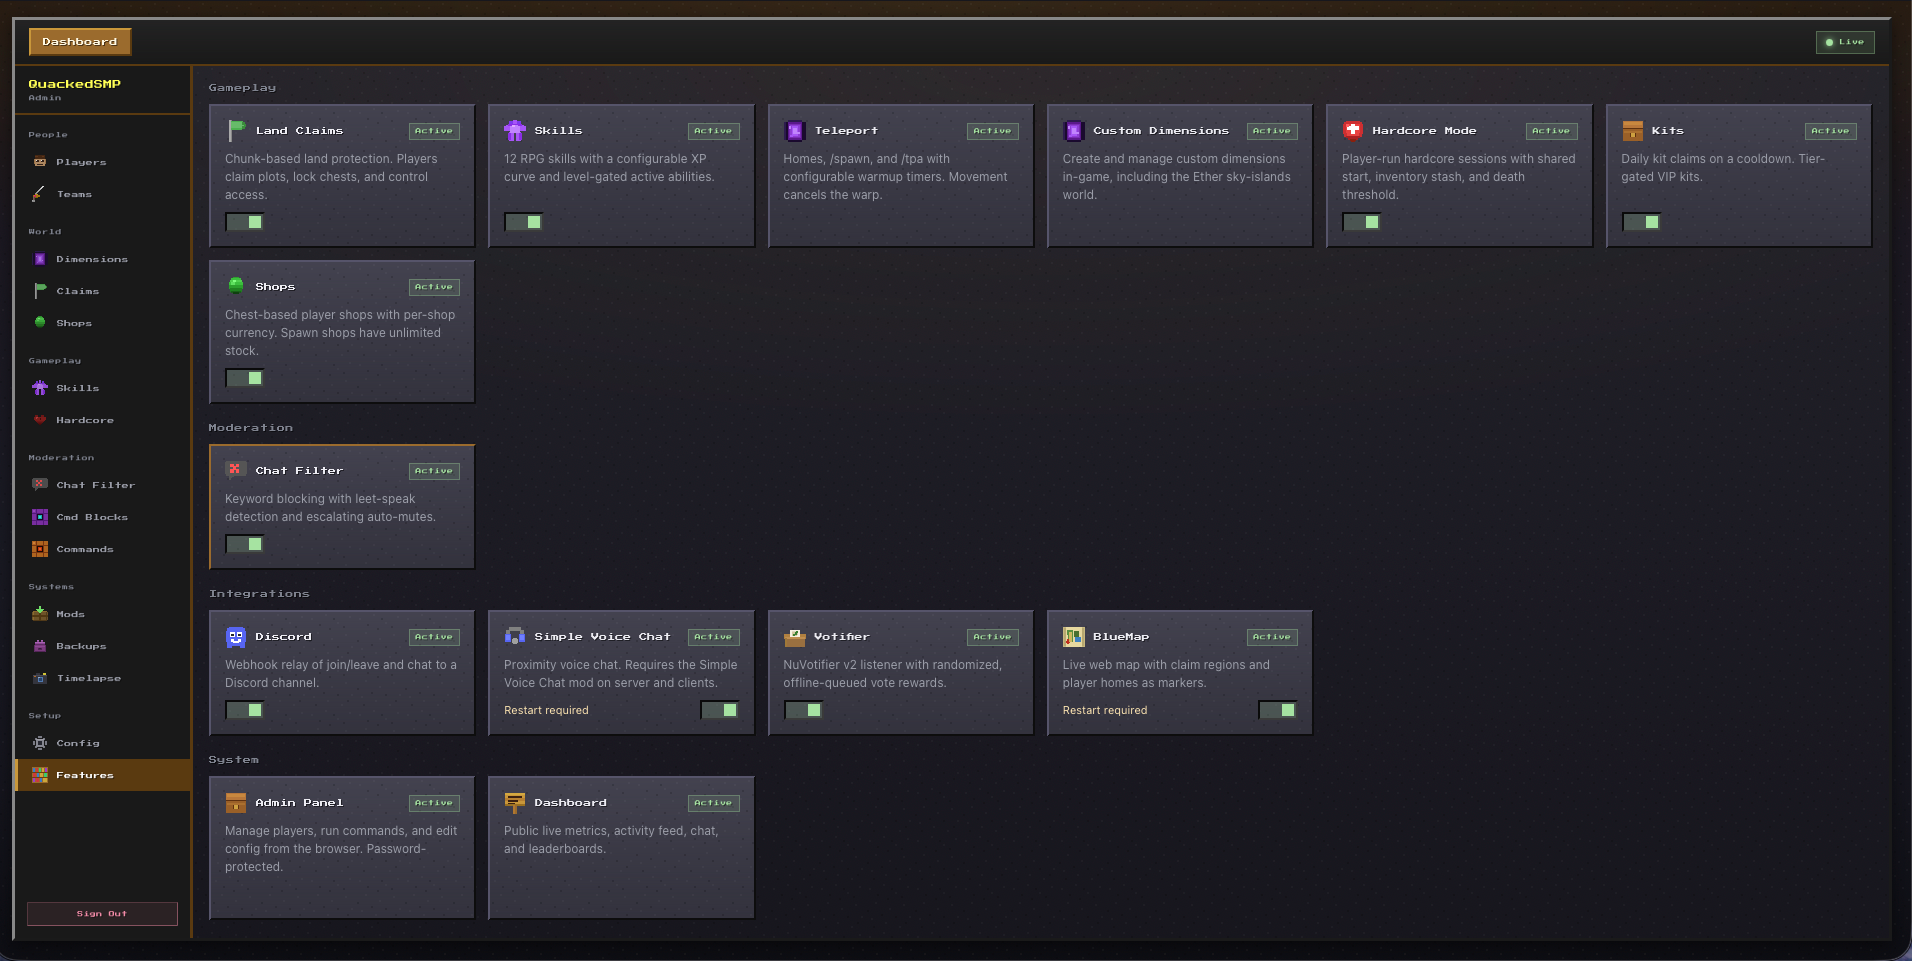Open Dimensions via its purple portal icon
This screenshot has height=961, width=1912.
pos(40,259)
